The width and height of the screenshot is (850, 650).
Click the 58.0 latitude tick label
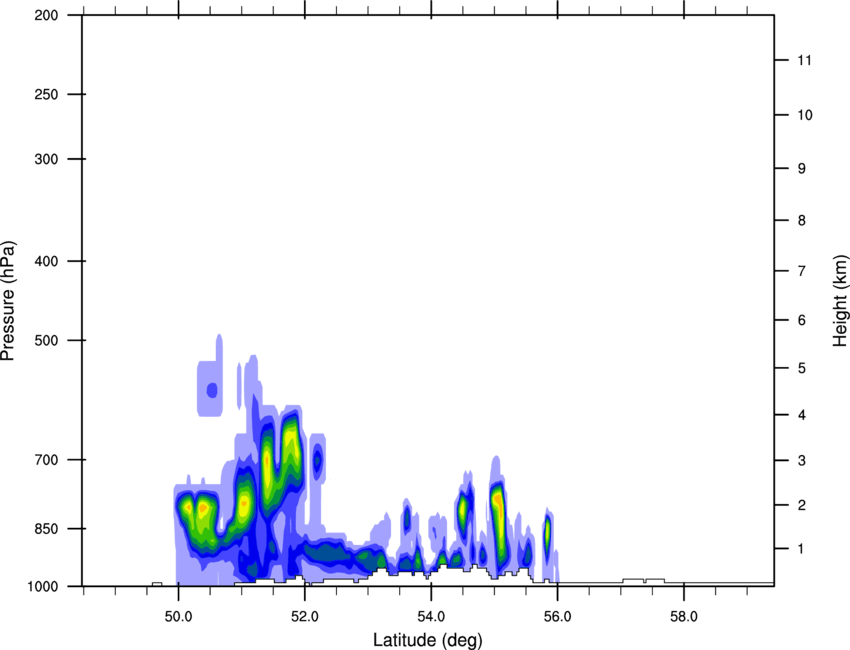pos(684,617)
